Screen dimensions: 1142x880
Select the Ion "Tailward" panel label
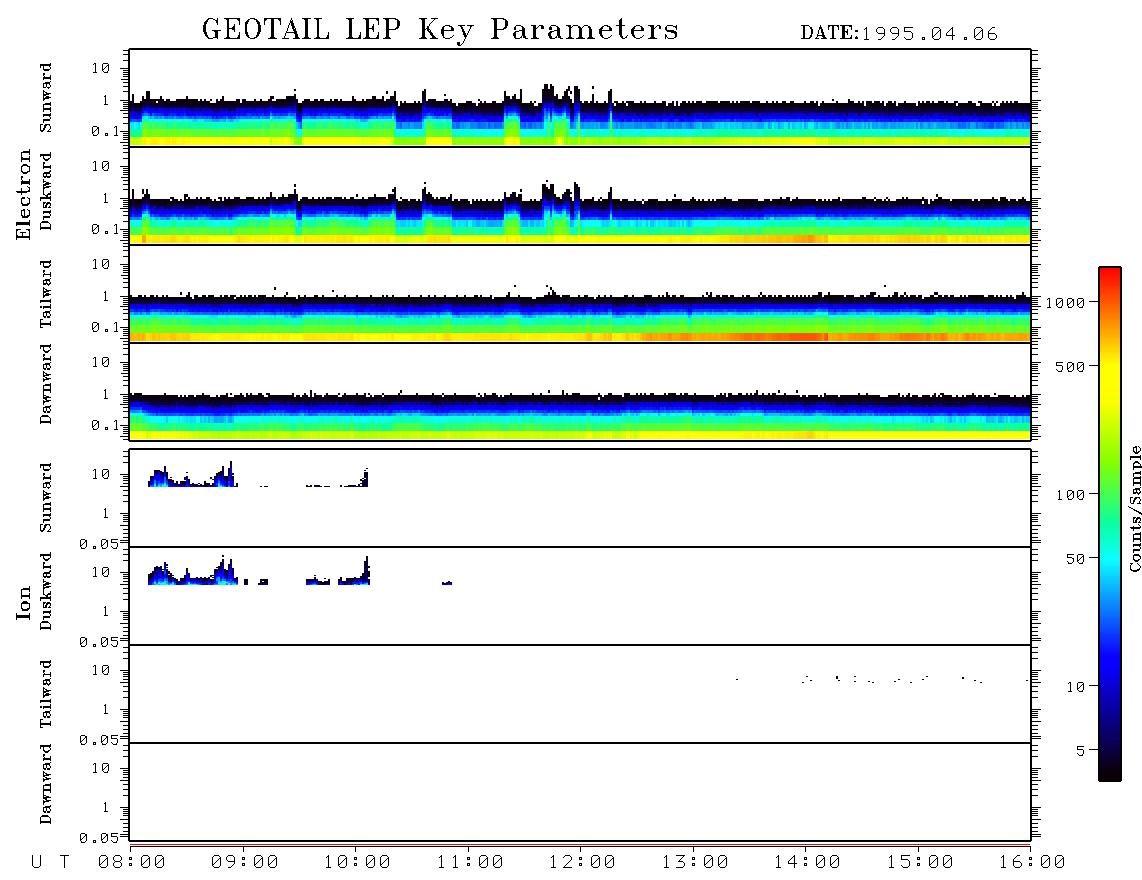pyautogui.click(x=46, y=694)
